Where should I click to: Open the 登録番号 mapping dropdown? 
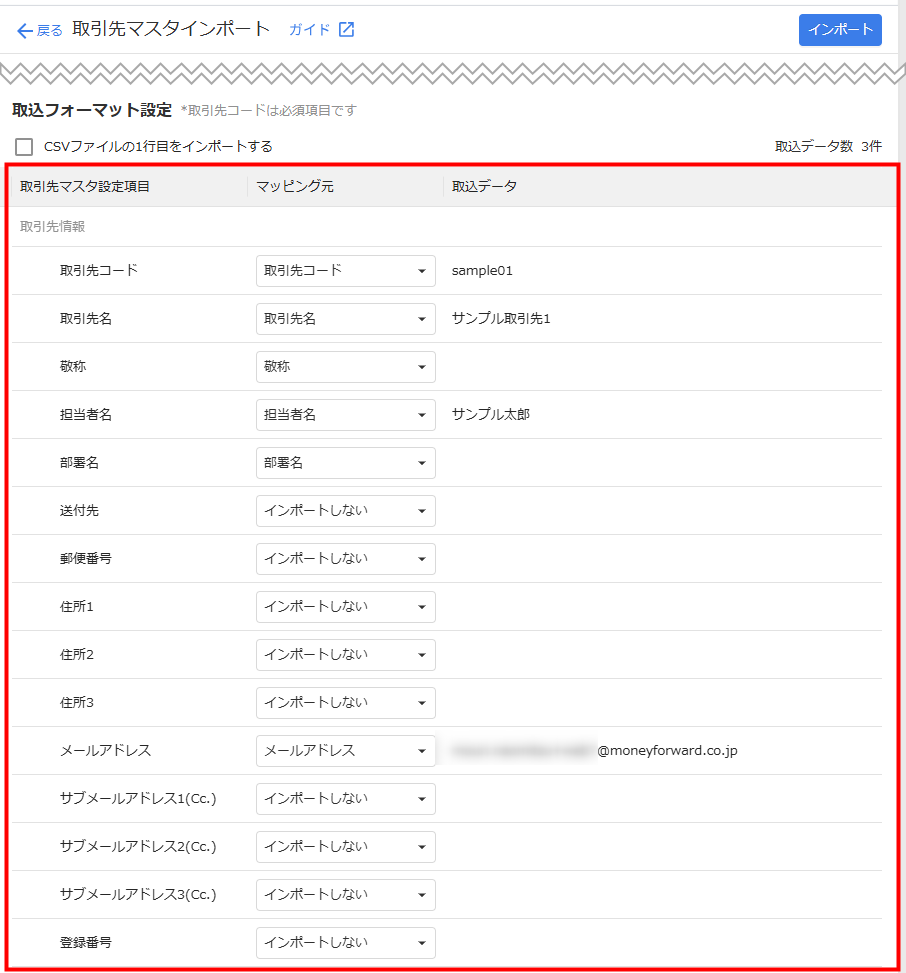click(345, 943)
